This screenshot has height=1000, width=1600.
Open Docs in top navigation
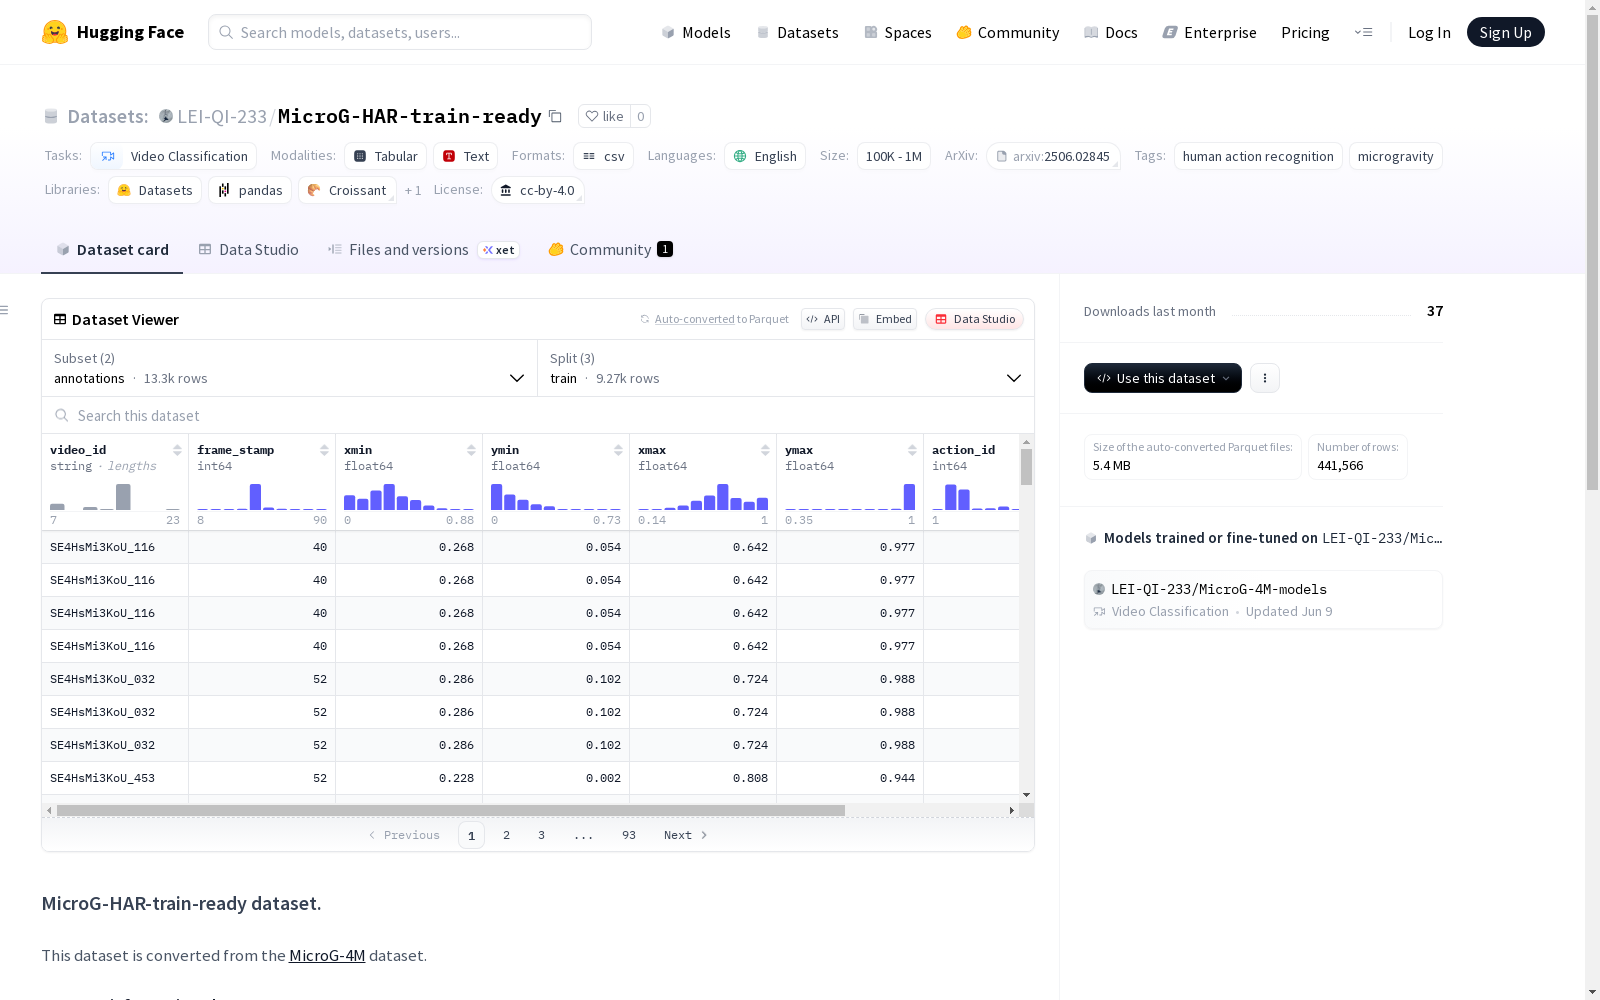(x=1111, y=32)
